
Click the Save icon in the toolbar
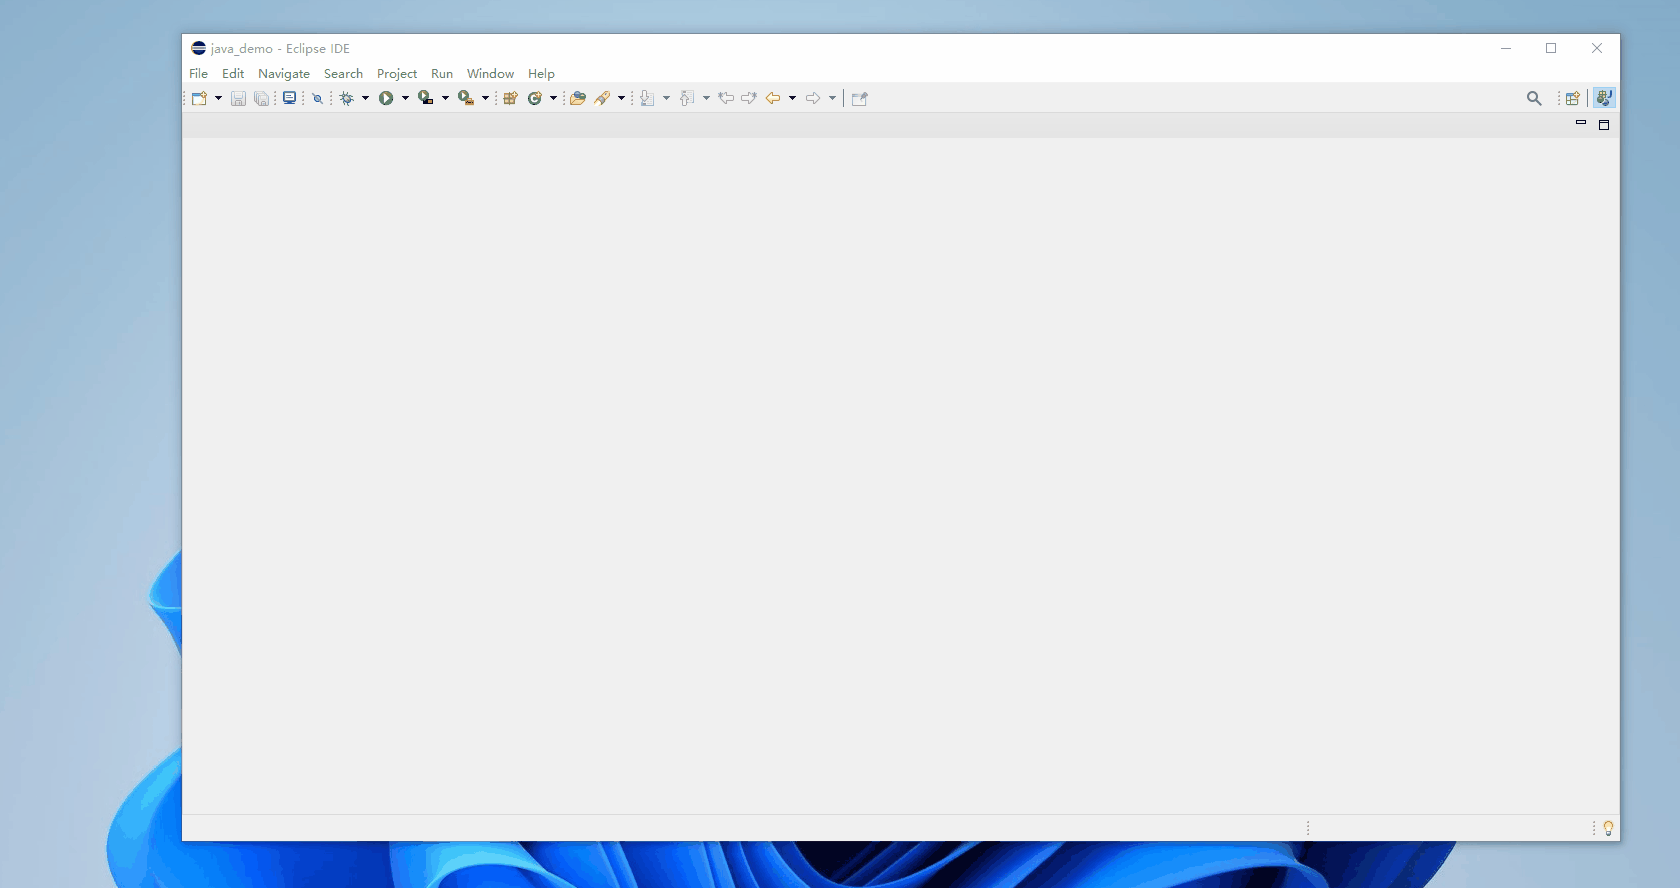[x=238, y=98]
